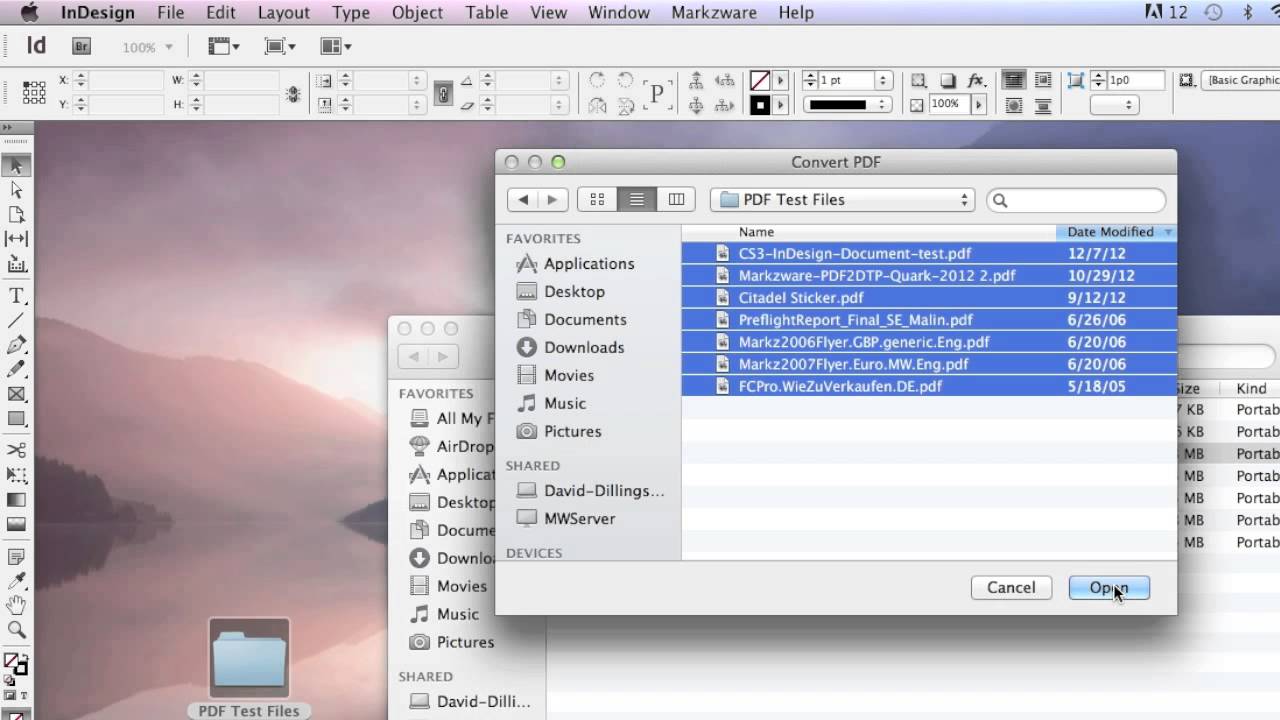Select the Gradient Swatch tool

coord(16,500)
